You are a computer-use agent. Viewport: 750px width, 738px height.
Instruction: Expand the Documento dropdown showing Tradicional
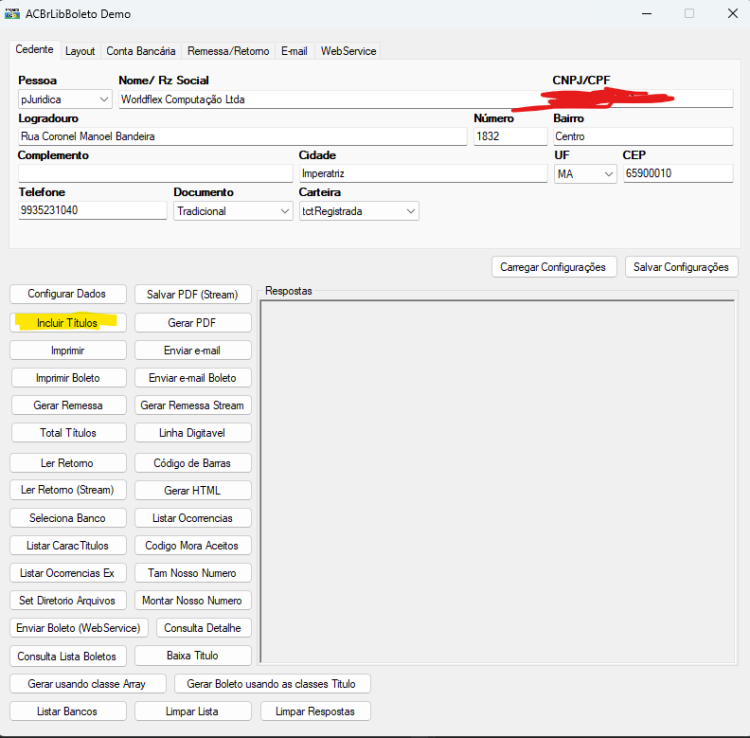point(233,211)
